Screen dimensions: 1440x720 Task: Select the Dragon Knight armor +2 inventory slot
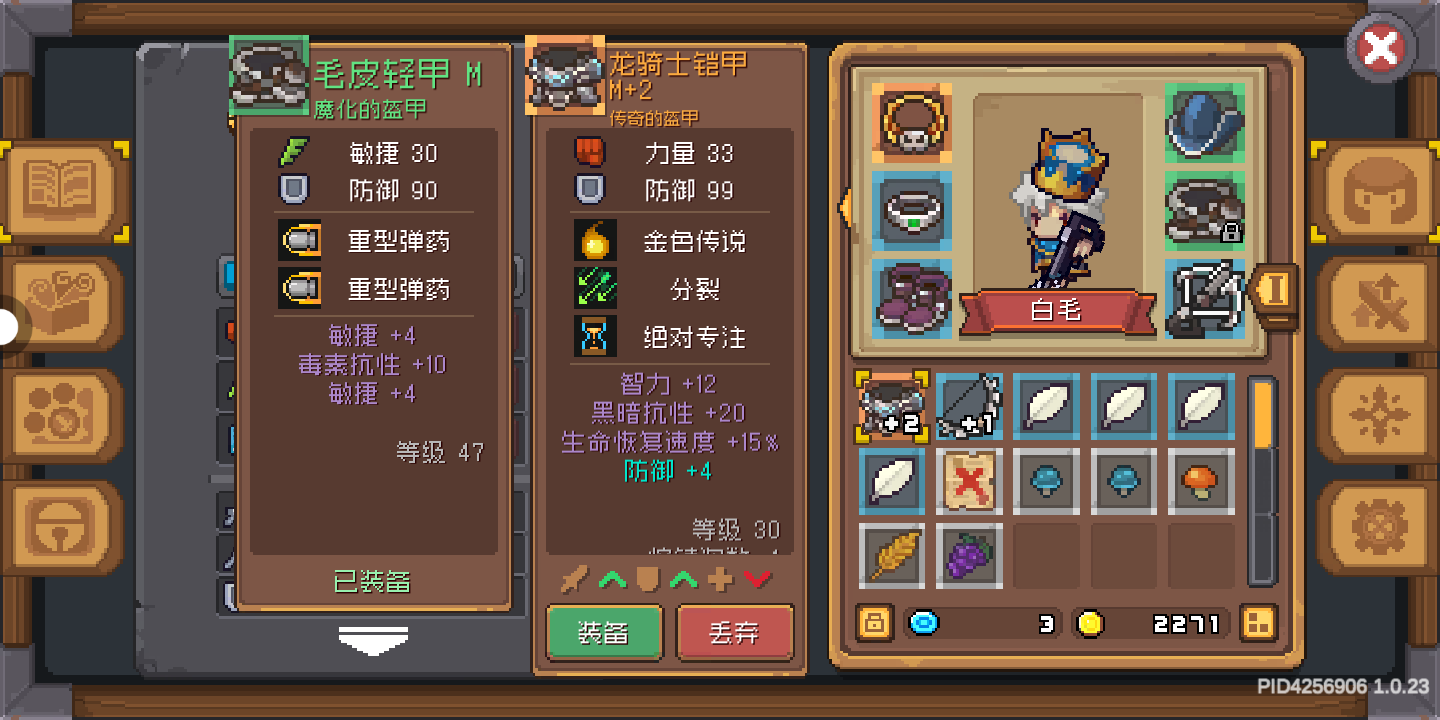point(892,406)
